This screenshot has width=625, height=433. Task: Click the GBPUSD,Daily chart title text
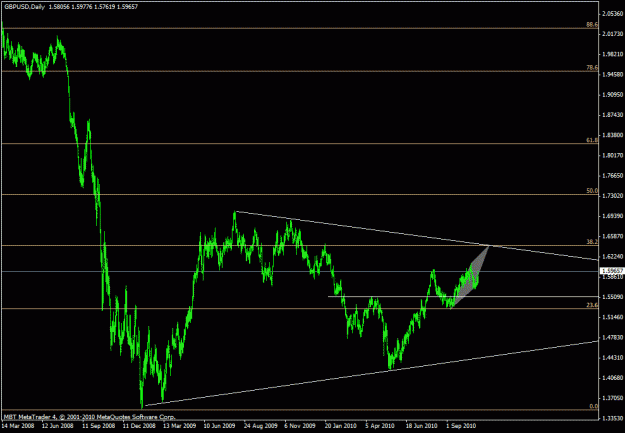coord(24,7)
